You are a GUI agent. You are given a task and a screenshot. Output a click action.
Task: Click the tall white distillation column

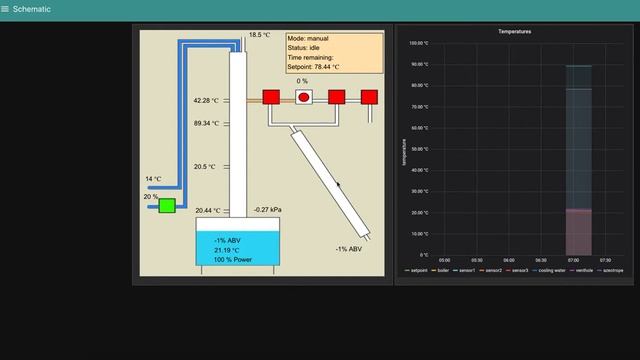pos(238,135)
